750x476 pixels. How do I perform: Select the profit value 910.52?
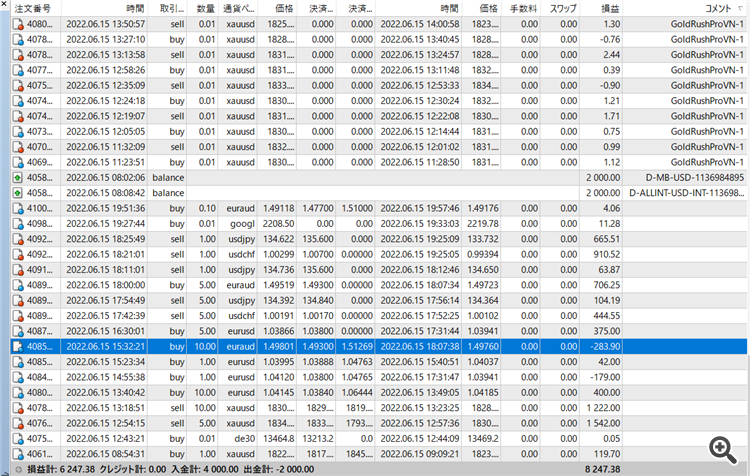[x=607, y=255]
